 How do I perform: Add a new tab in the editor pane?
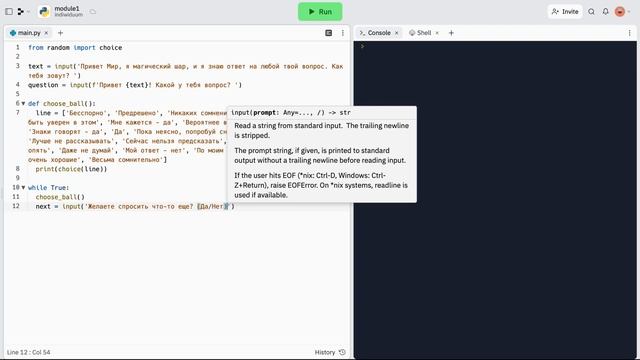pyautogui.click(x=60, y=33)
